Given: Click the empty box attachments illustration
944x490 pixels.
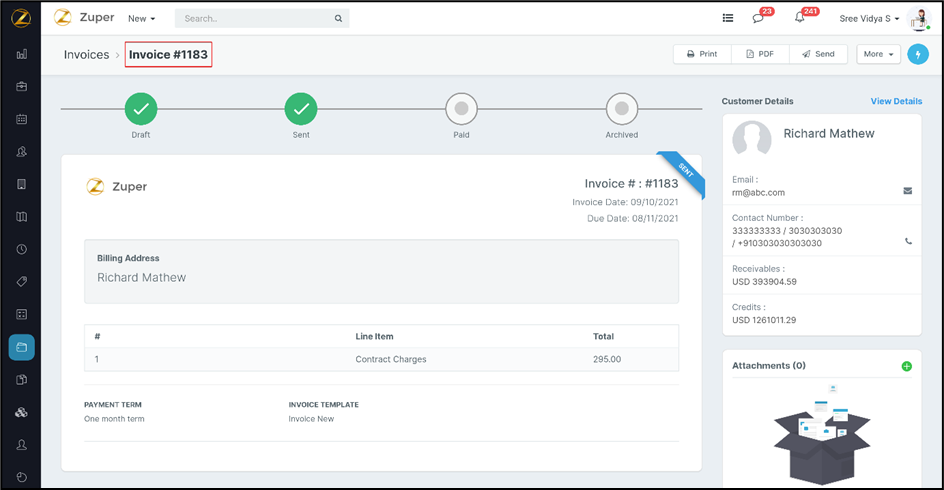Looking at the screenshot, I should point(822,435).
